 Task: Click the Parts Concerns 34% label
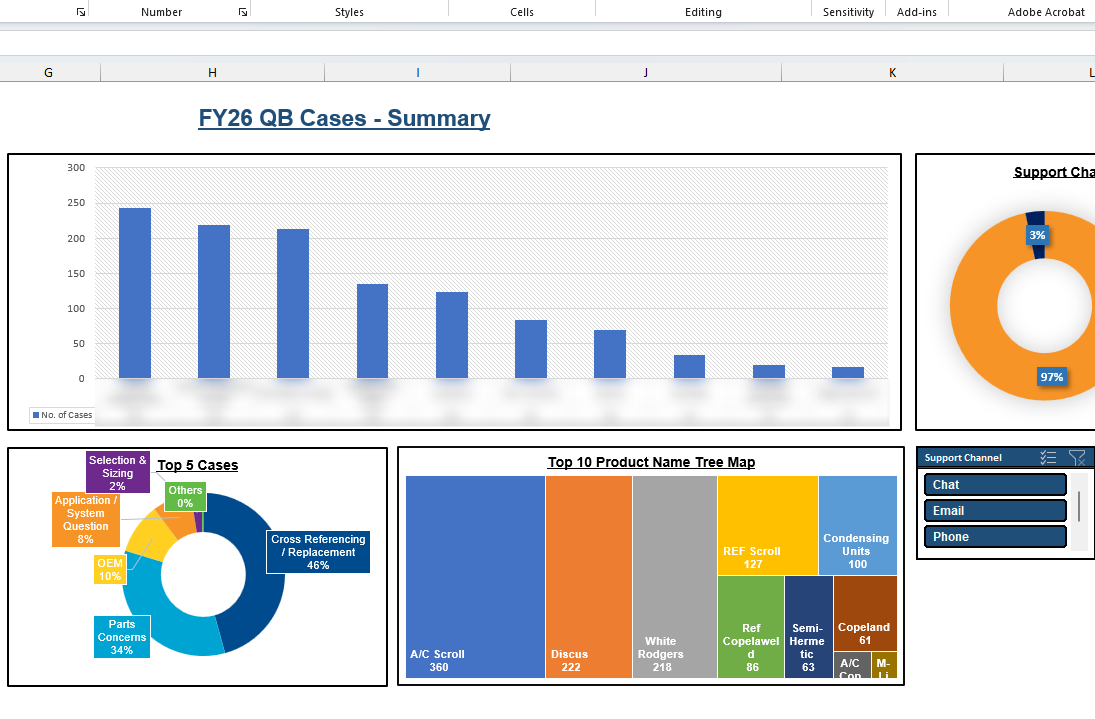[122, 637]
